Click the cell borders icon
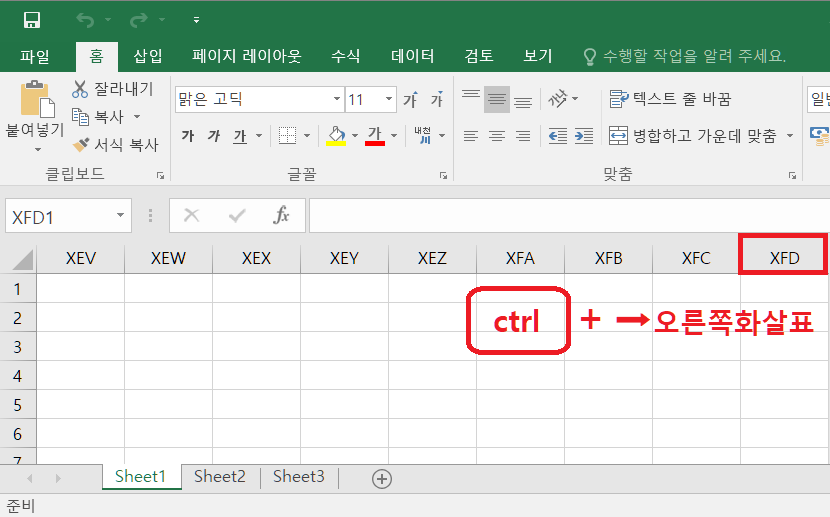 287,136
